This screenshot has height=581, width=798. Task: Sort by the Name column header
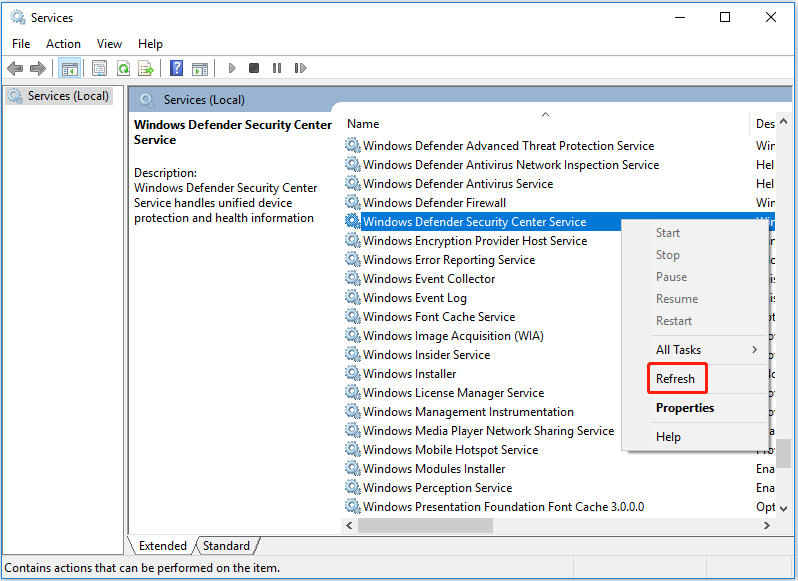545,124
